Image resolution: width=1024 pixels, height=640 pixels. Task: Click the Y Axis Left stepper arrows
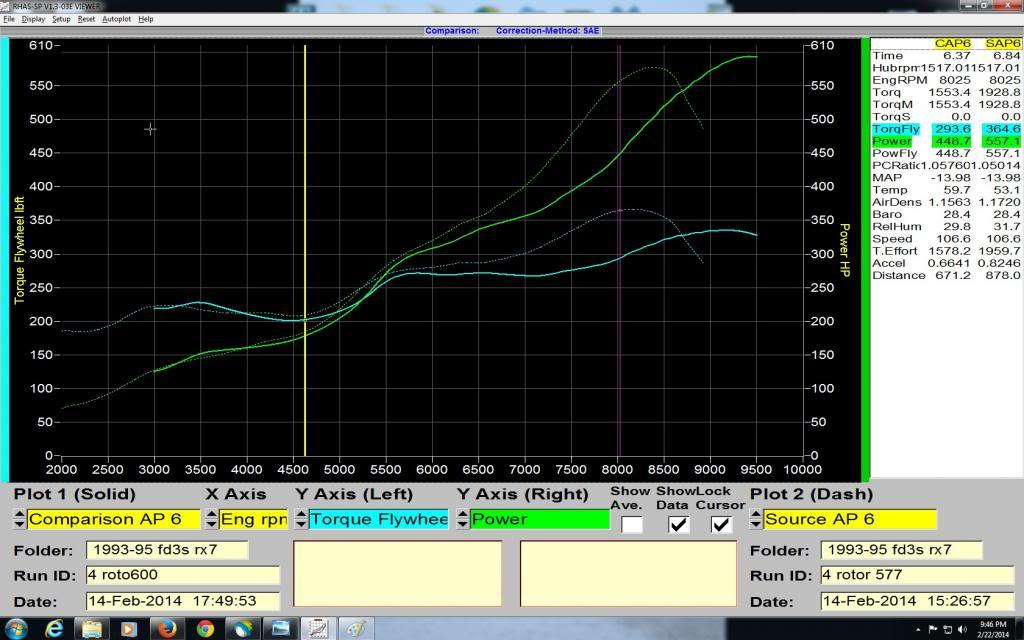tap(300, 519)
